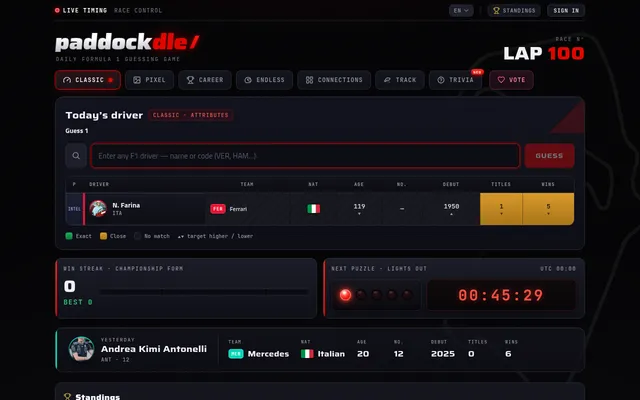Image resolution: width=640 pixels, height=400 pixels.
Task: Click the lit red start light
Action: tap(345, 295)
